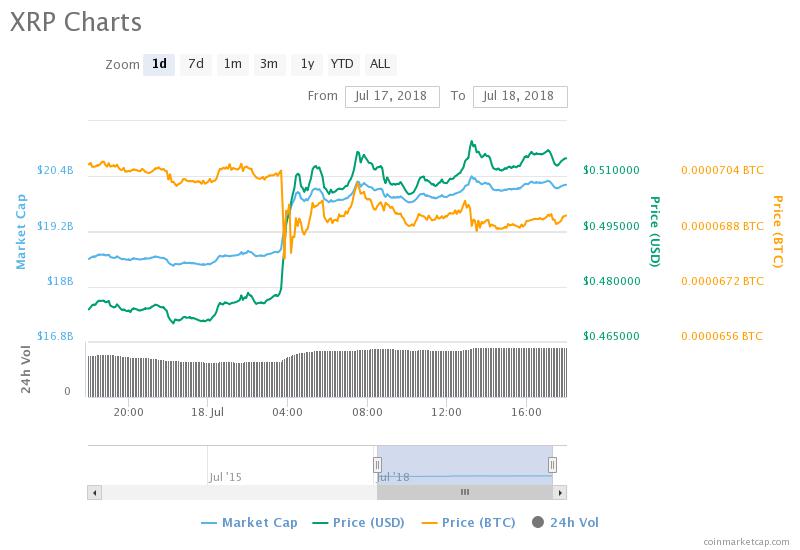
Task: Click the $0.495000 price axis label
Action: tap(611, 226)
